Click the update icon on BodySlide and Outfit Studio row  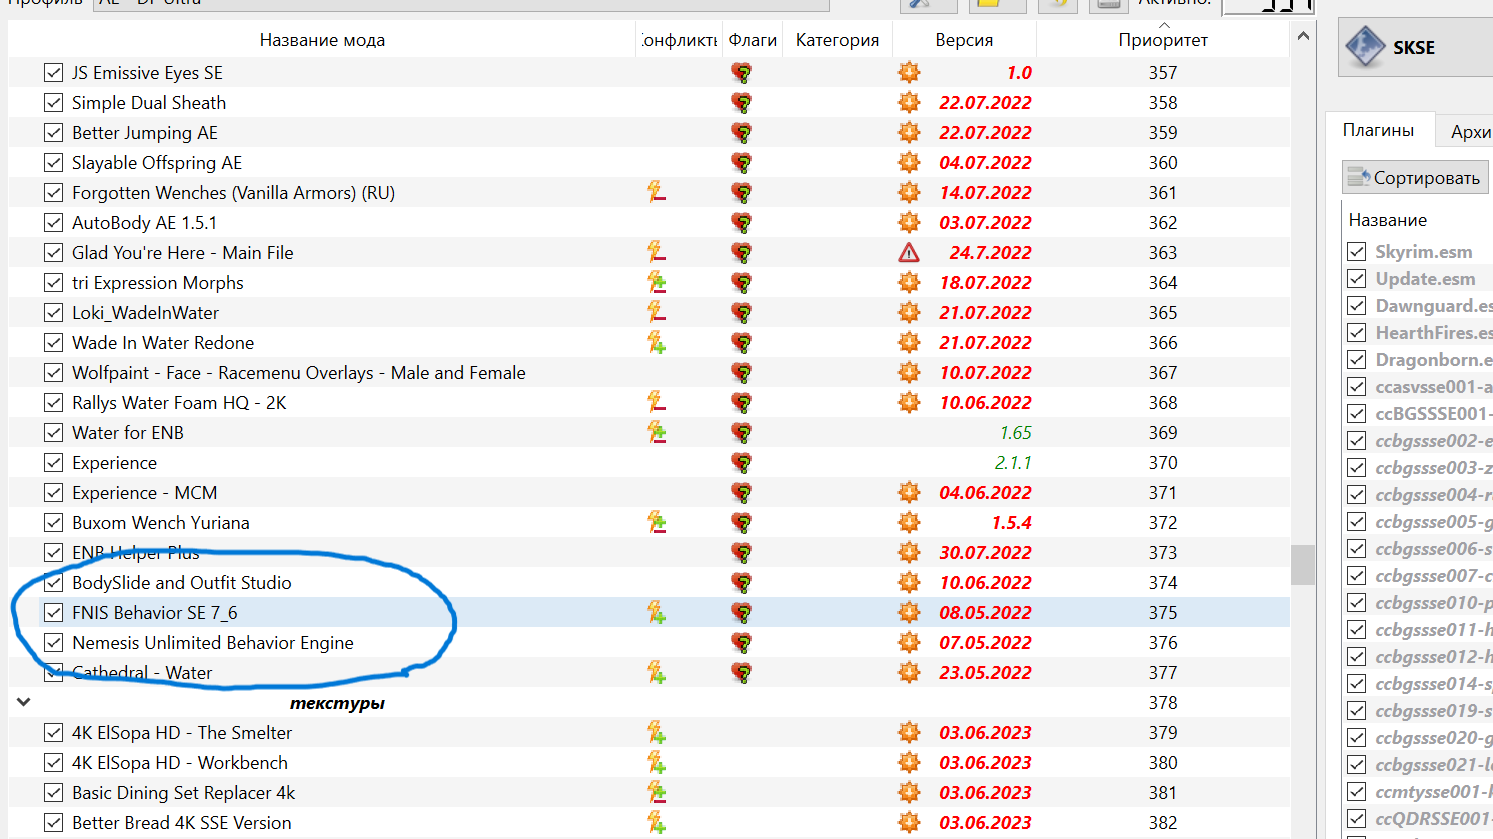pos(908,582)
